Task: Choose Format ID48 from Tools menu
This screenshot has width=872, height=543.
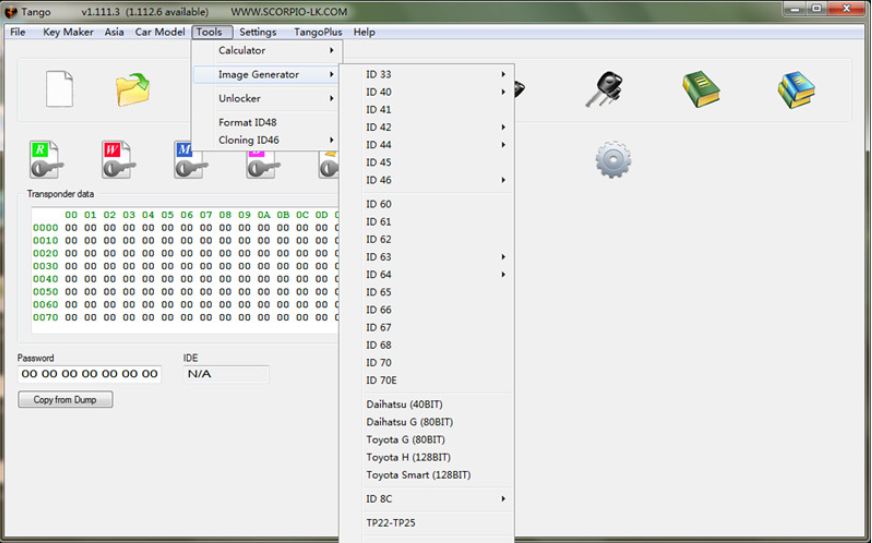Action: [266, 122]
